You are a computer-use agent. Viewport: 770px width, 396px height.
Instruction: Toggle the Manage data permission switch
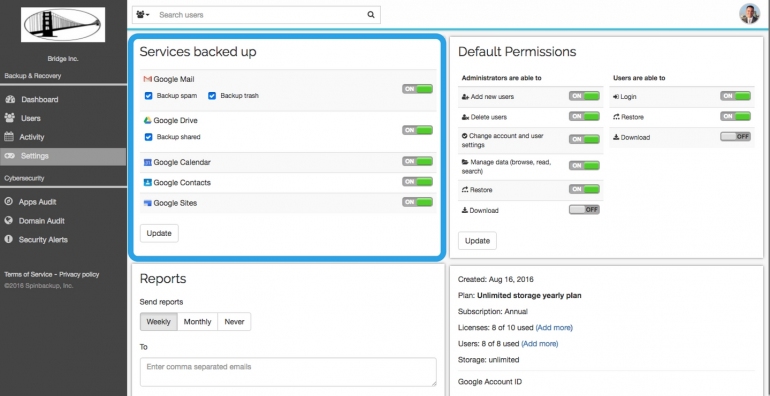coord(584,166)
